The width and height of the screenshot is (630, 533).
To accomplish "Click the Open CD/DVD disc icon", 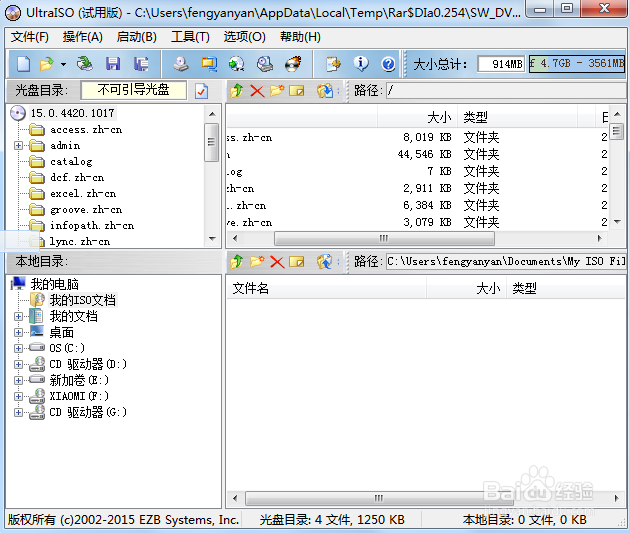I will point(85,64).
